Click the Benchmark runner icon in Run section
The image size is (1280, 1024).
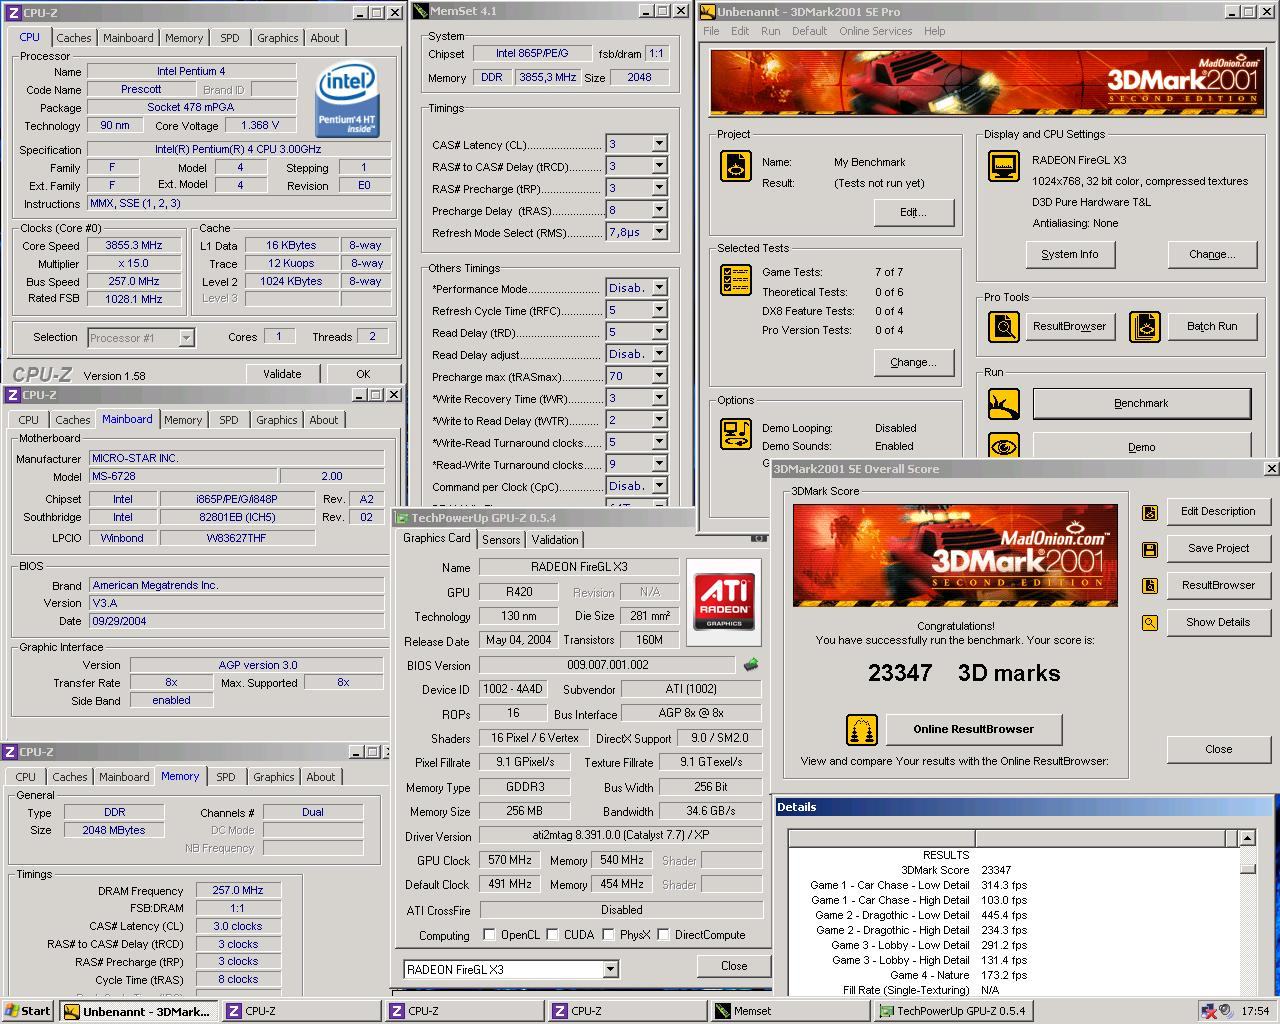[x=1004, y=404]
